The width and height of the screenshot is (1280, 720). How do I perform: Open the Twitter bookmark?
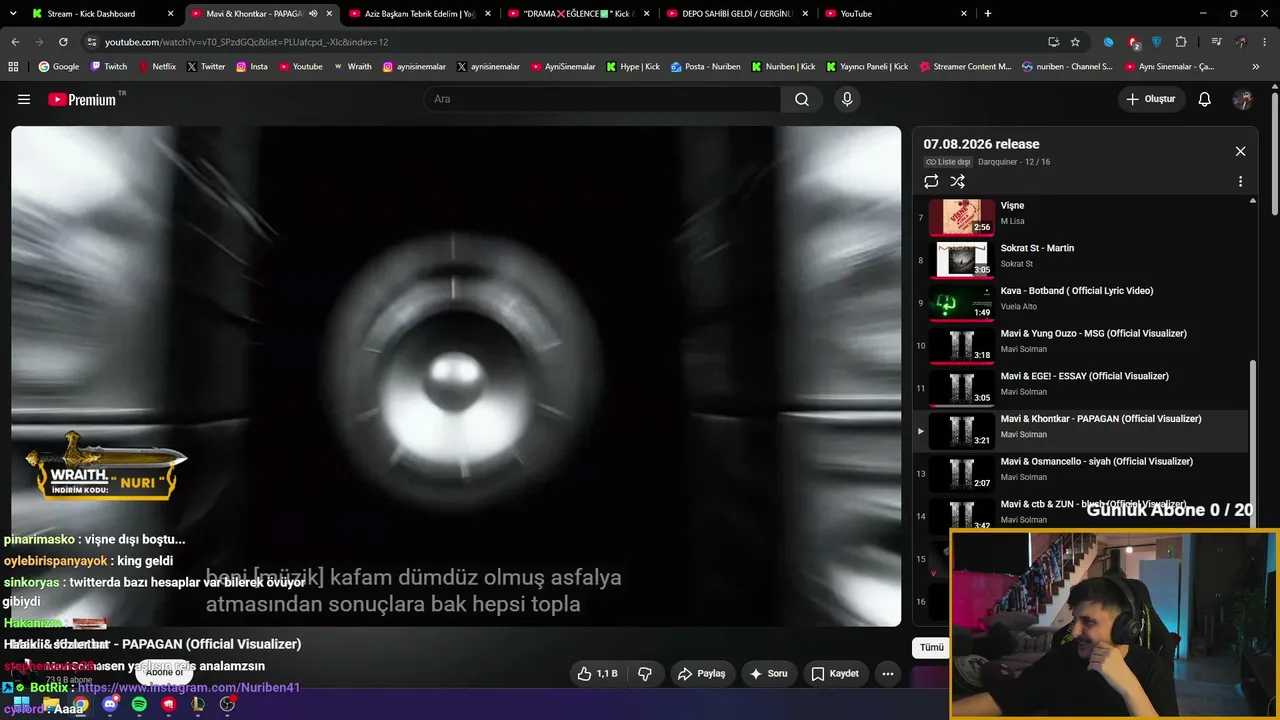coord(206,67)
